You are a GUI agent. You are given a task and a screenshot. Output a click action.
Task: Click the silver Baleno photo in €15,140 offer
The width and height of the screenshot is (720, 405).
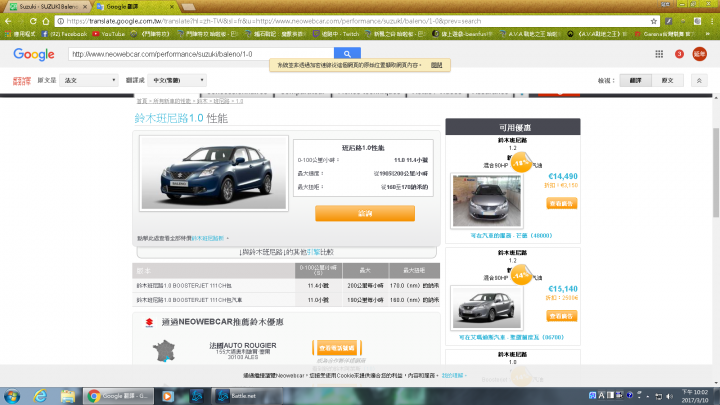coord(487,308)
